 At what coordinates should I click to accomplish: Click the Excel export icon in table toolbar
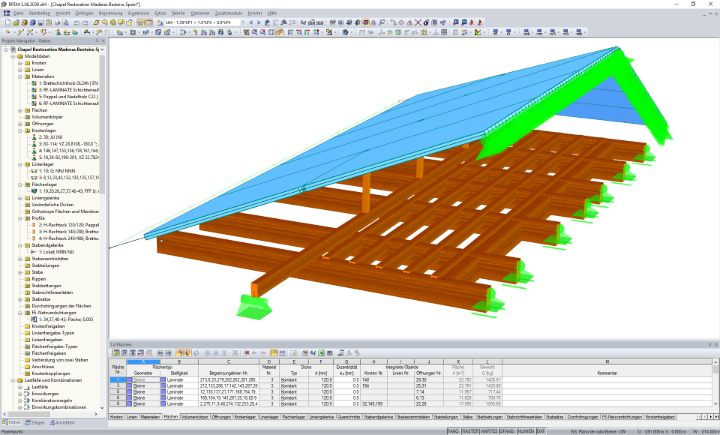point(321,353)
